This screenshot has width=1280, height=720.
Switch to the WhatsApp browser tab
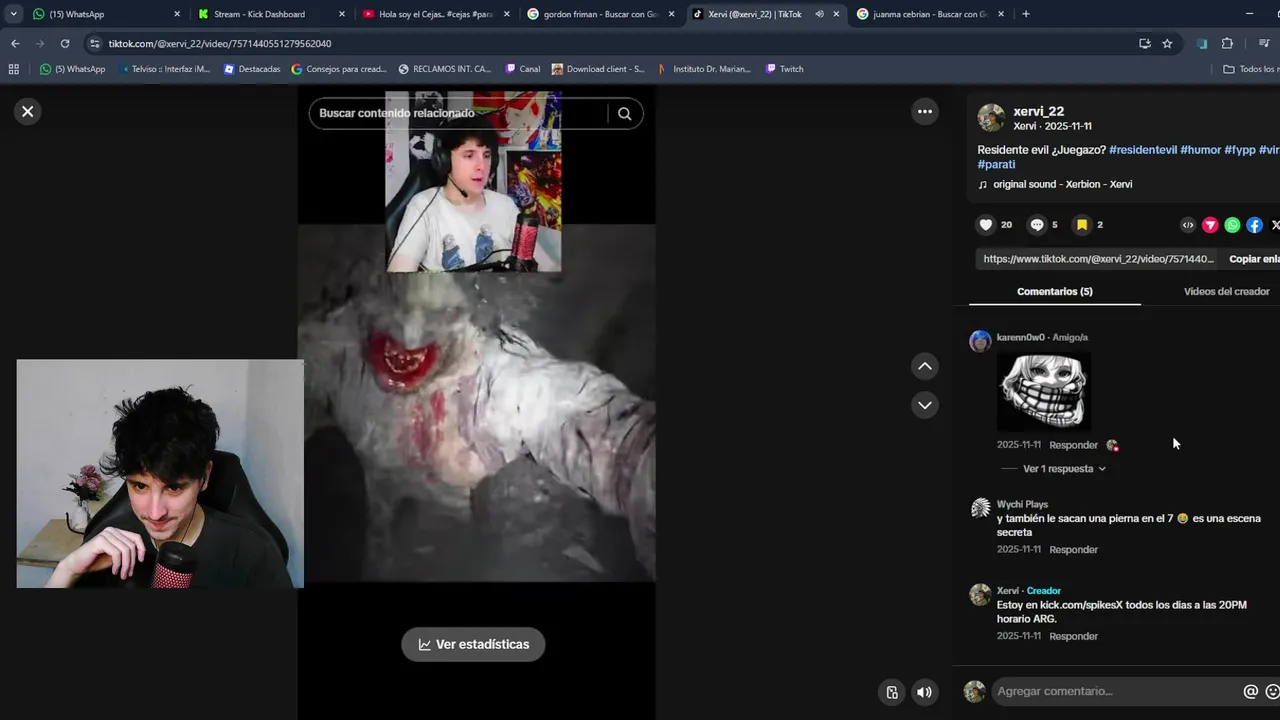click(x=105, y=14)
